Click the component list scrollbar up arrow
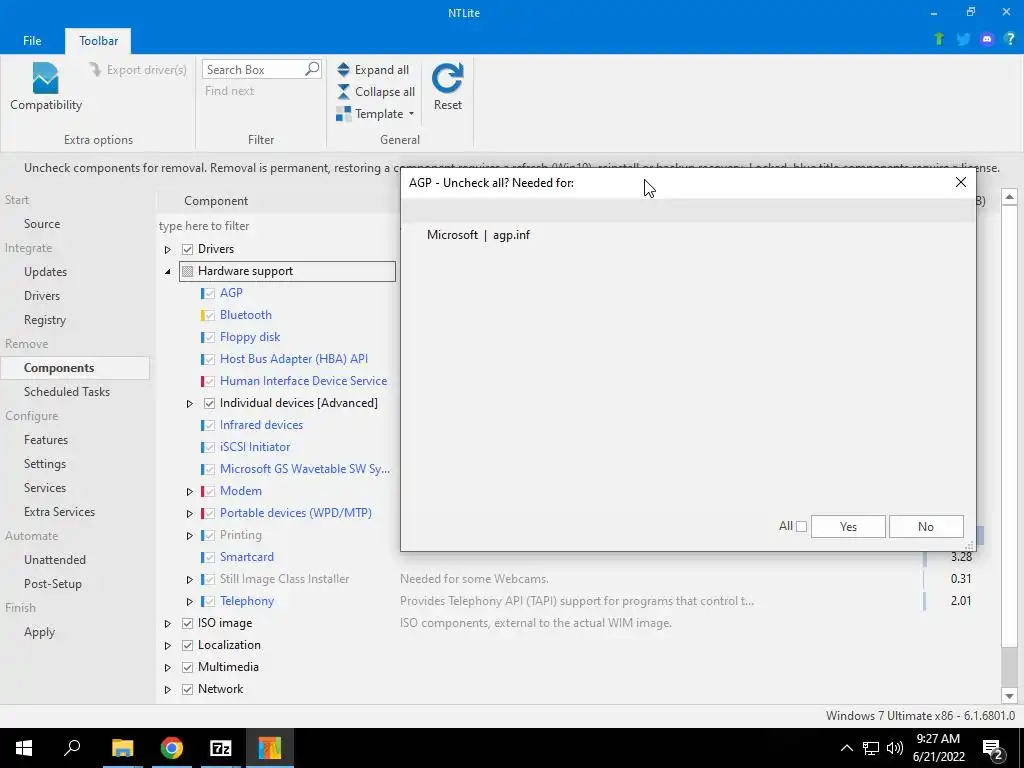This screenshot has height=768, width=1024. (1009, 197)
